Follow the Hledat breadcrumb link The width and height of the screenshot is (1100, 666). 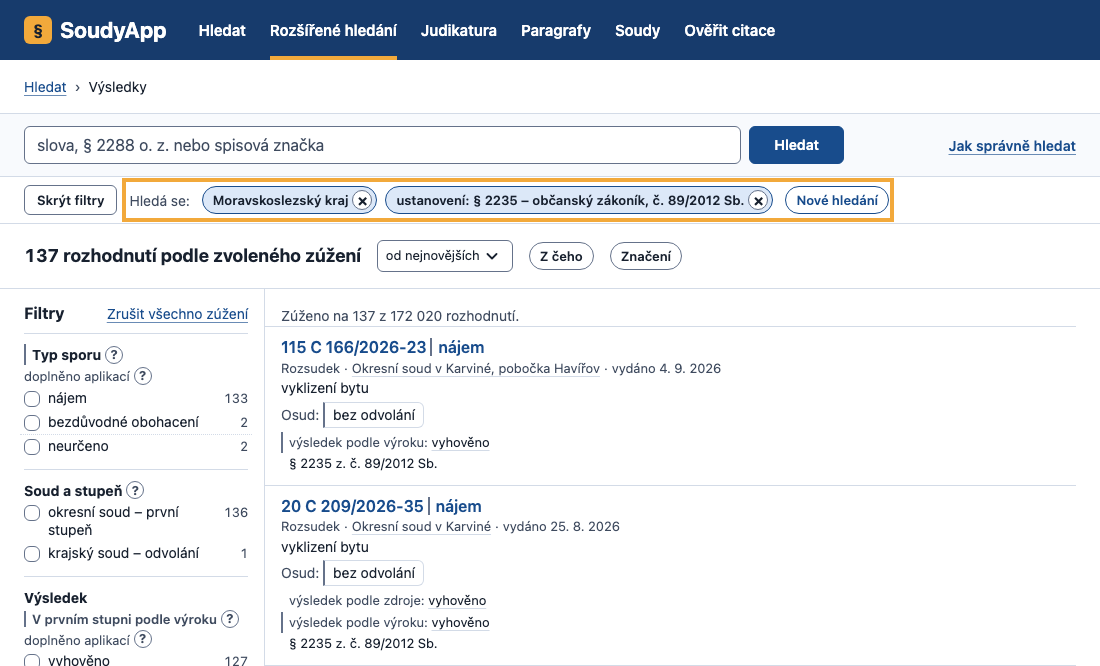[x=45, y=87]
